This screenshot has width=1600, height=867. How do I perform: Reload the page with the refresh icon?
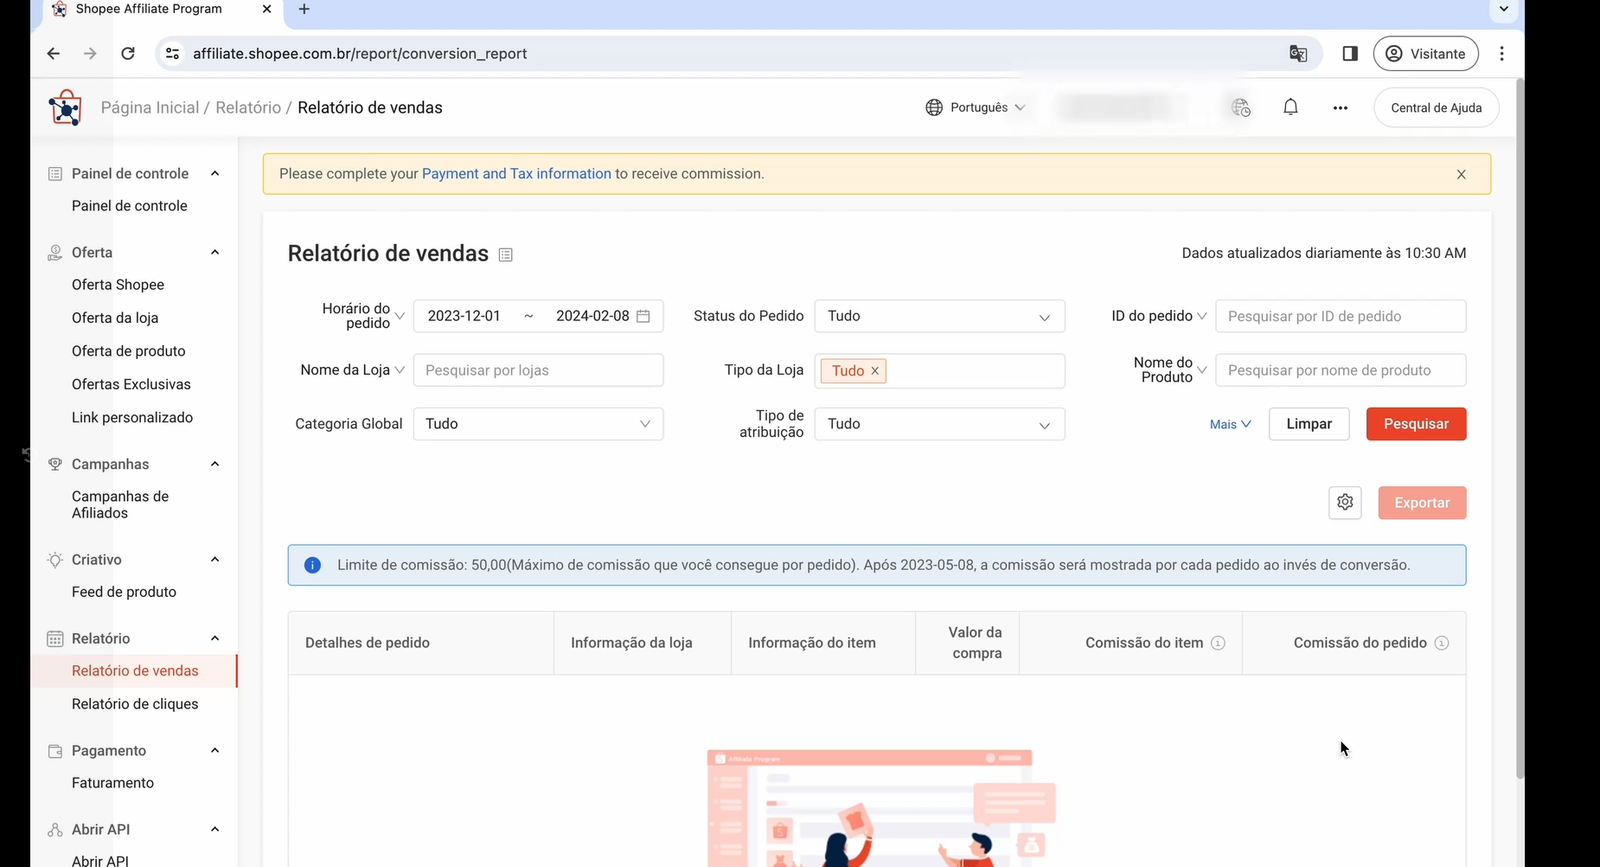coord(128,54)
